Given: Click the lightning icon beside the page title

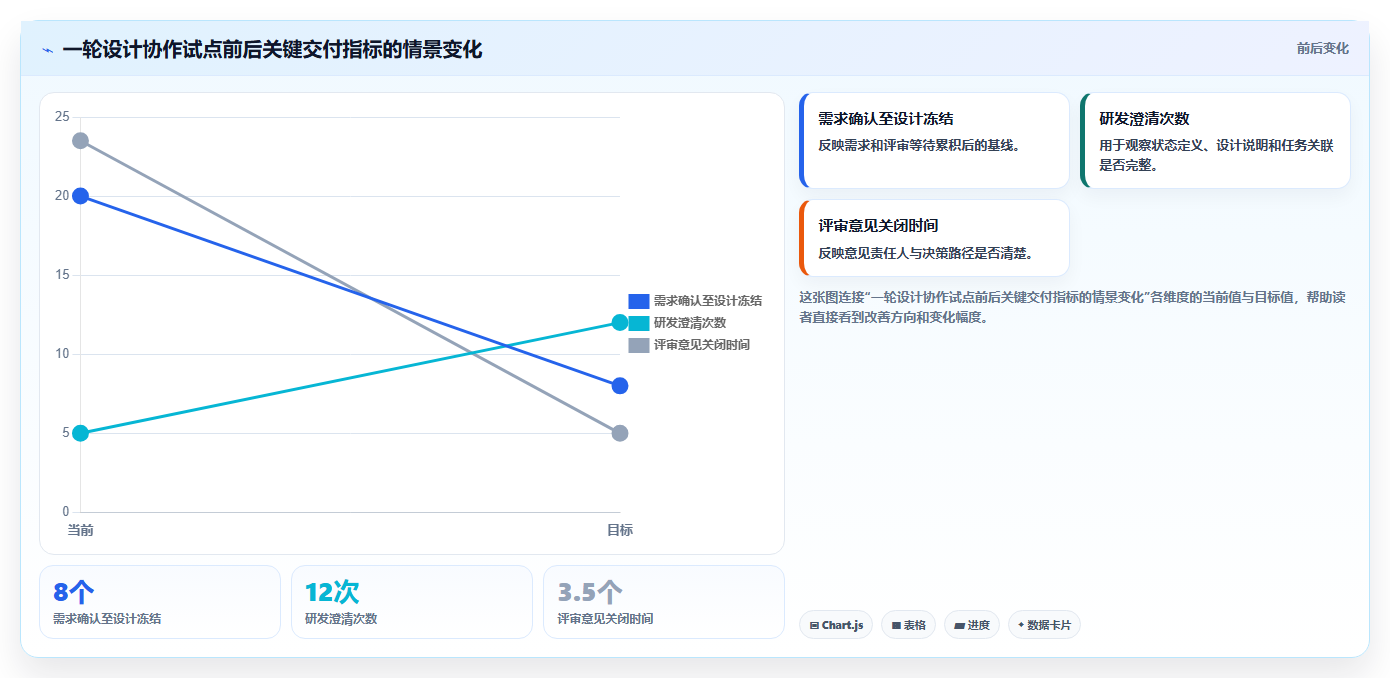Looking at the screenshot, I should point(47,50).
